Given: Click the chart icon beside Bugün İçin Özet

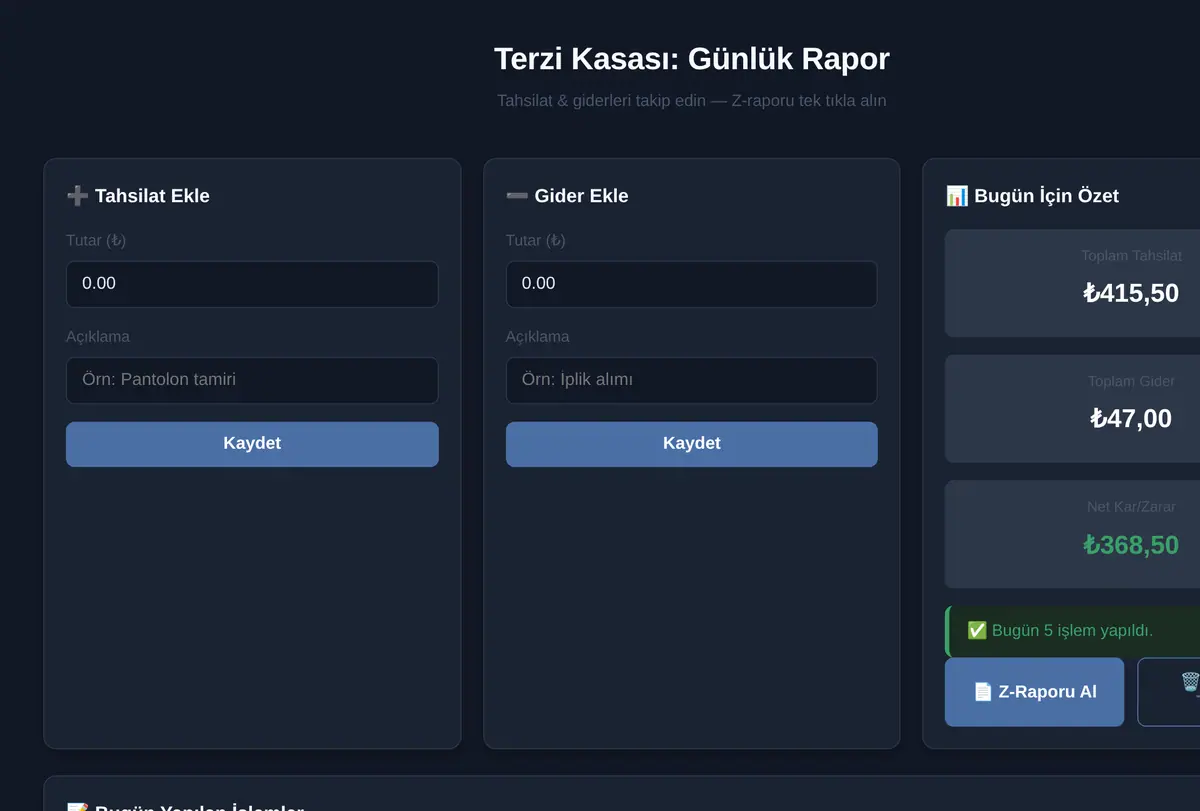Looking at the screenshot, I should 956,196.
